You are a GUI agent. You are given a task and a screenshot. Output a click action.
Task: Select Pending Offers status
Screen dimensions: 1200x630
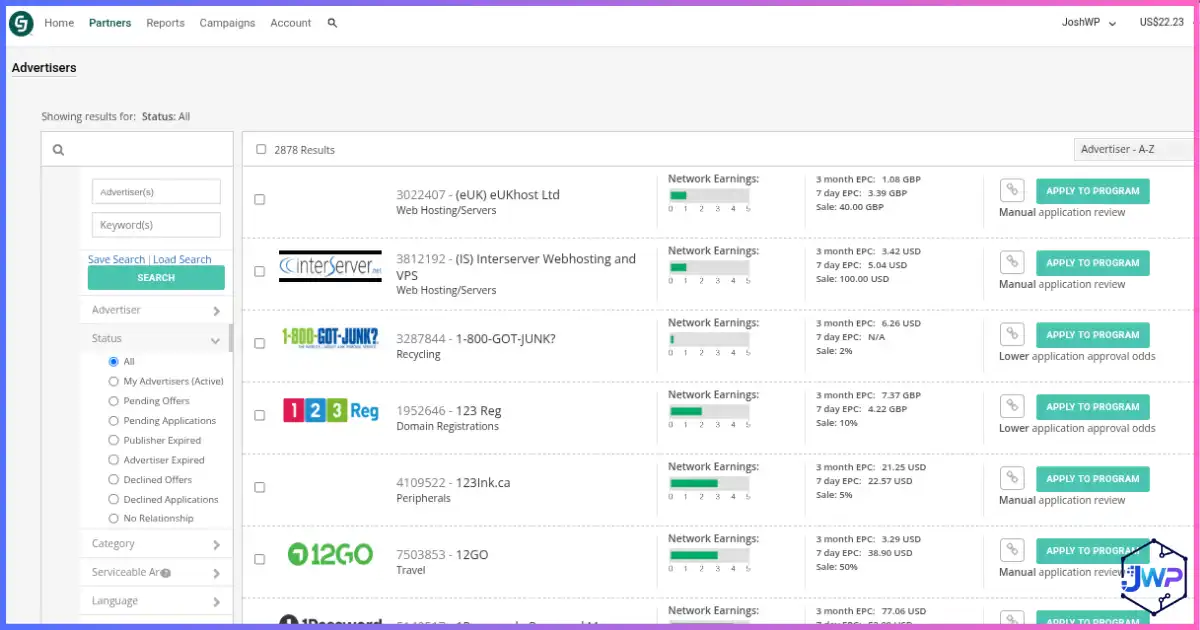click(x=113, y=401)
